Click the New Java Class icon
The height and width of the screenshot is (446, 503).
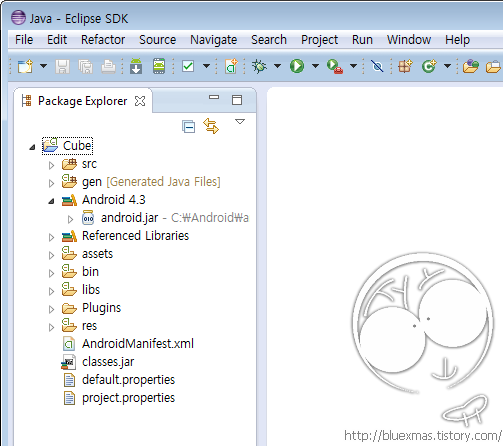(429, 66)
